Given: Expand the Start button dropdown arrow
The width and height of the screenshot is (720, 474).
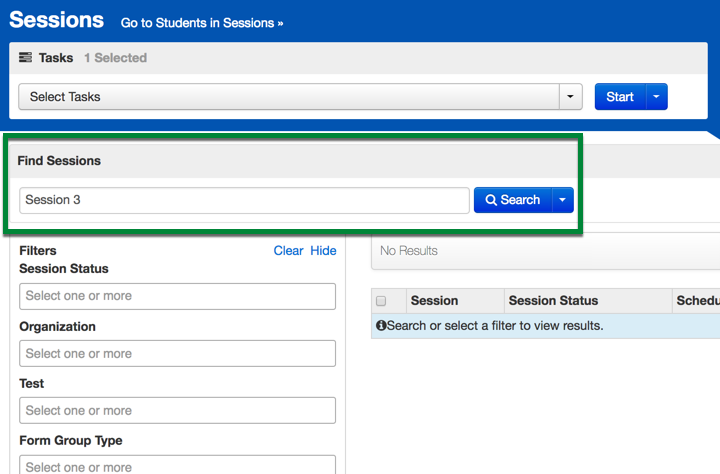Looking at the screenshot, I should (657, 97).
